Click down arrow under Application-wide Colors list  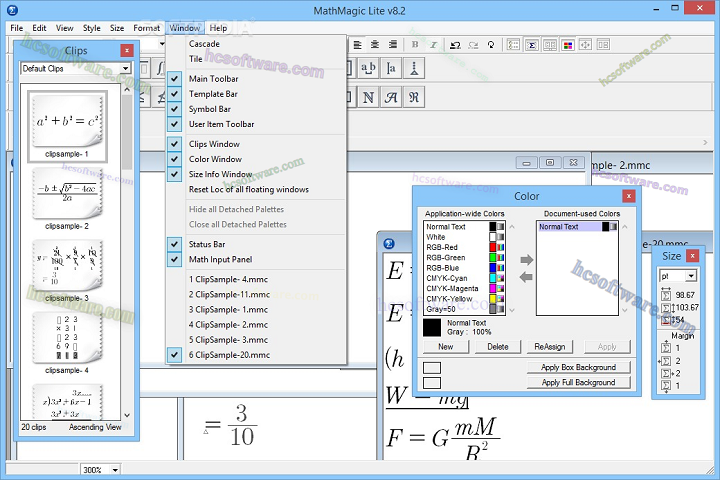(x=512, y=311)
